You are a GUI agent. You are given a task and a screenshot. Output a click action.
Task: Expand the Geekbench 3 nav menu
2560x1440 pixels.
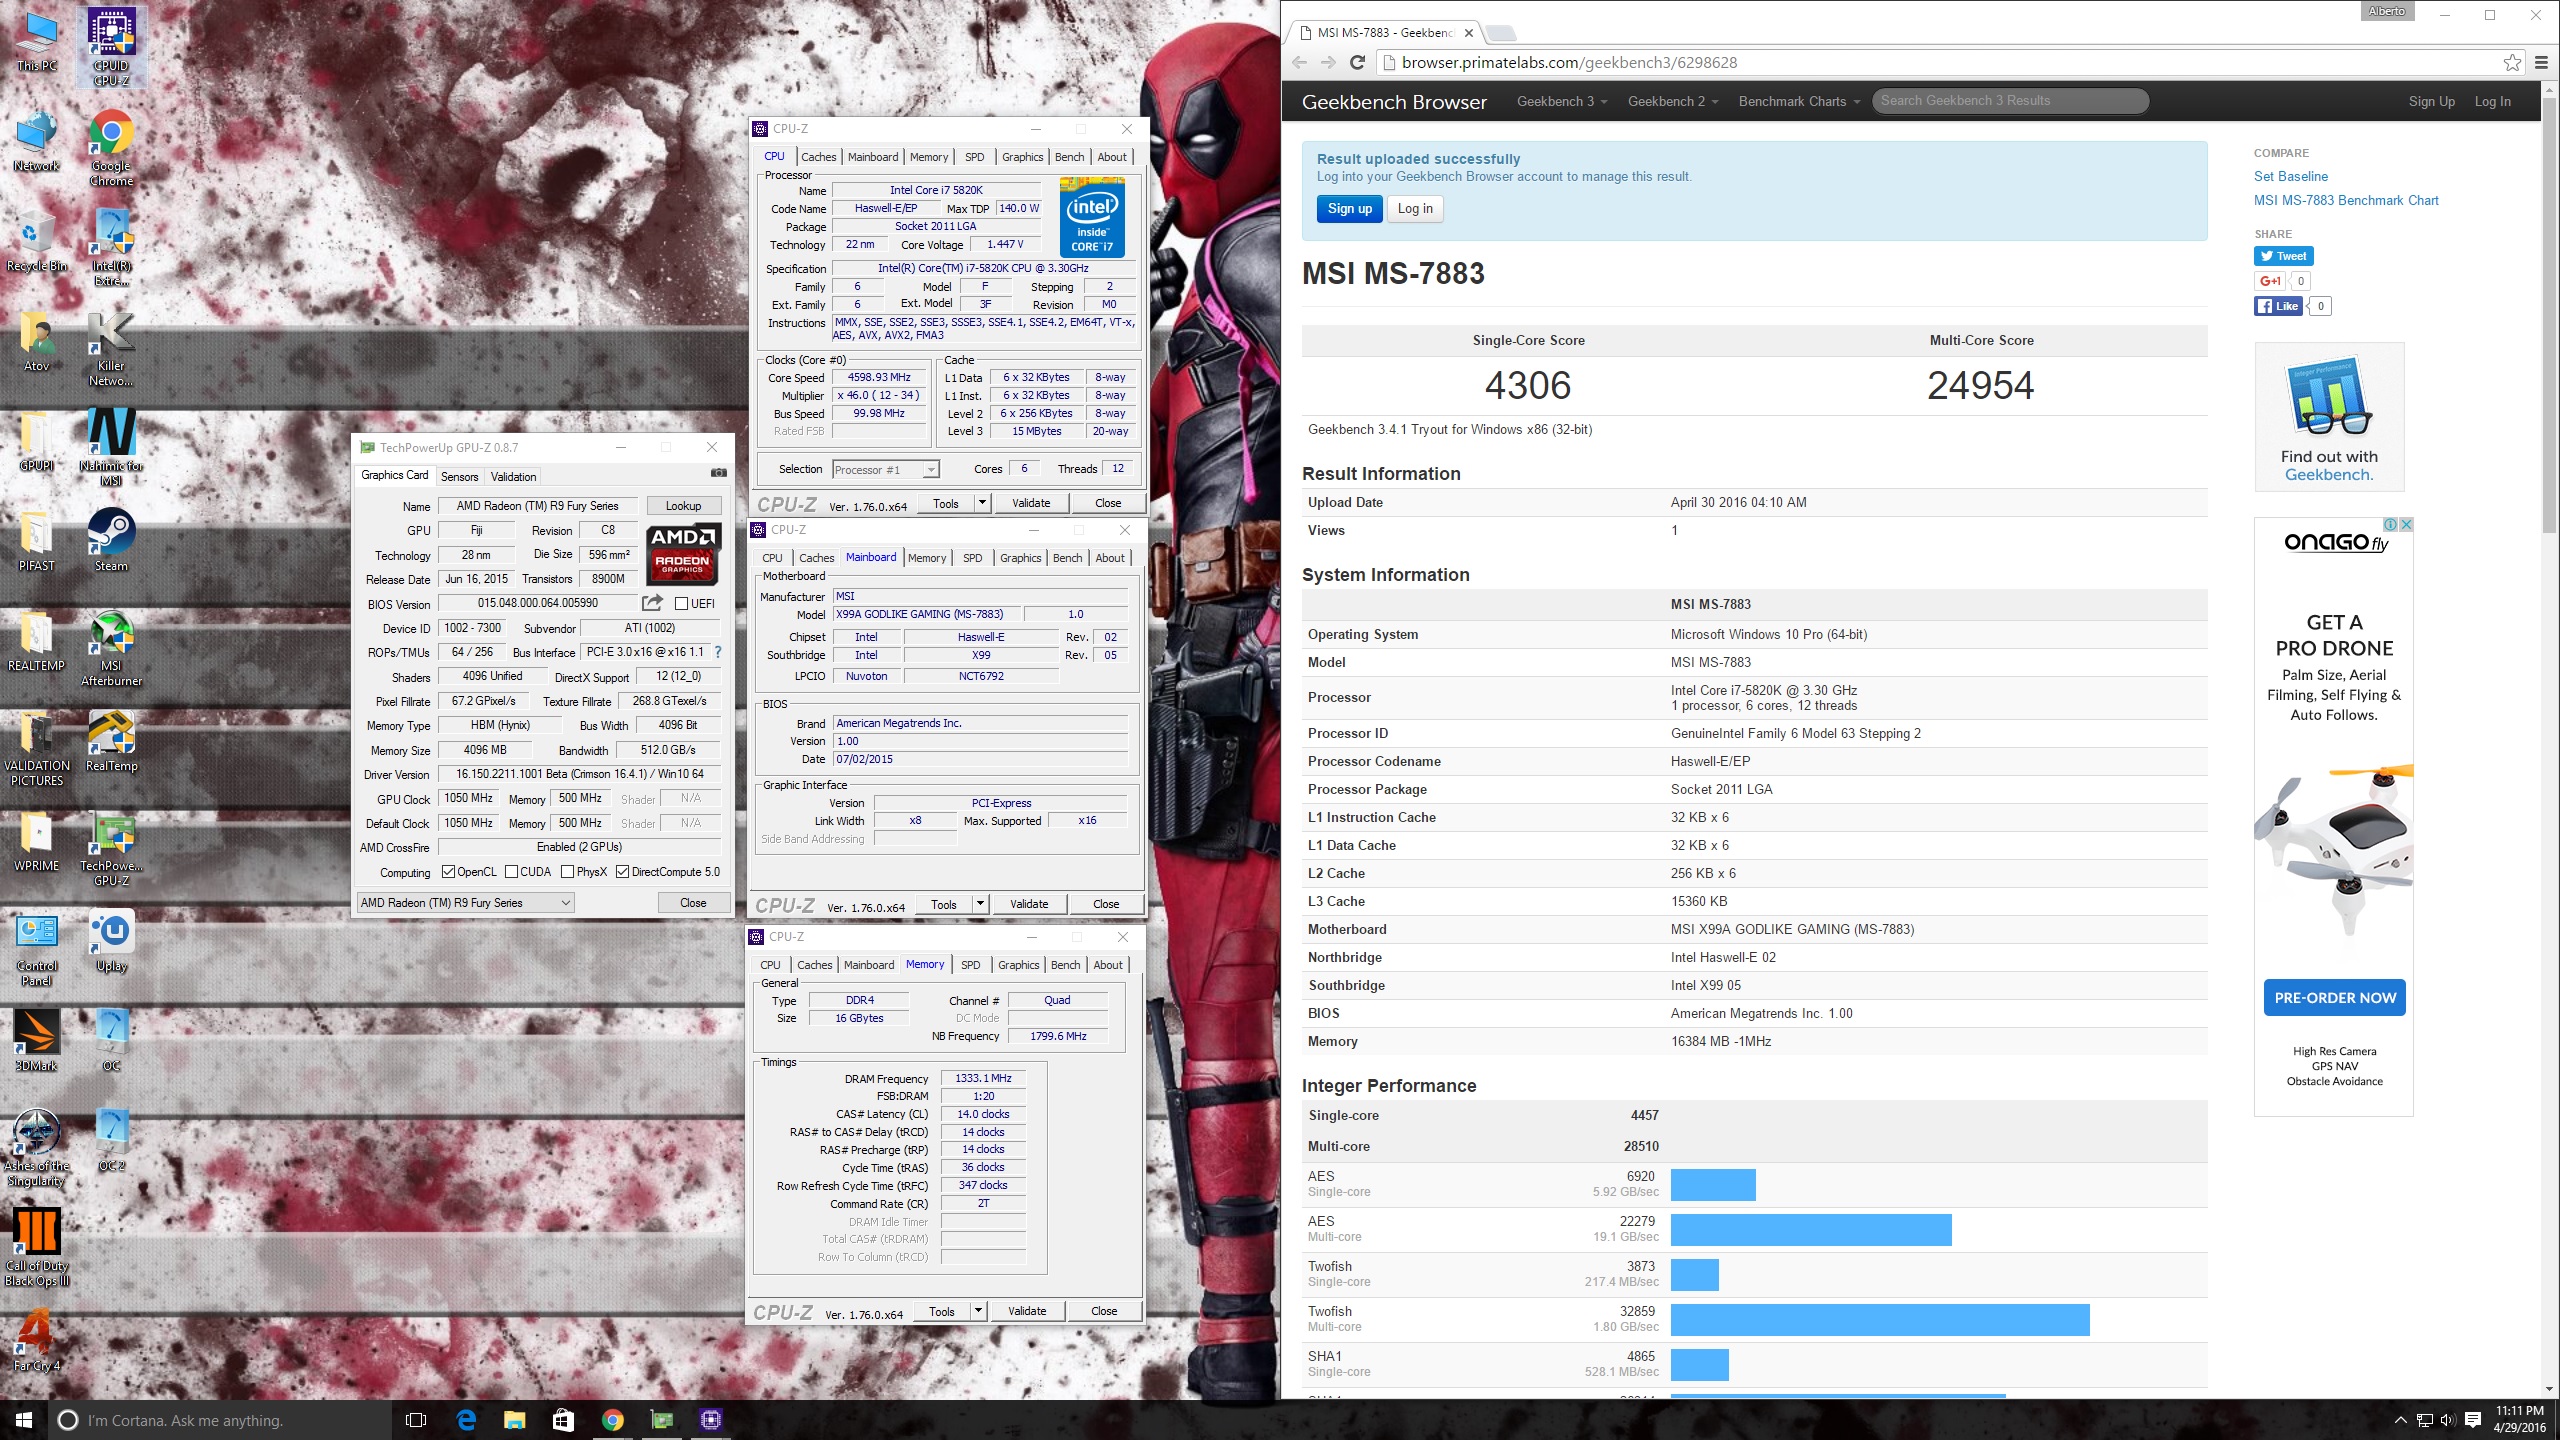1561,101
